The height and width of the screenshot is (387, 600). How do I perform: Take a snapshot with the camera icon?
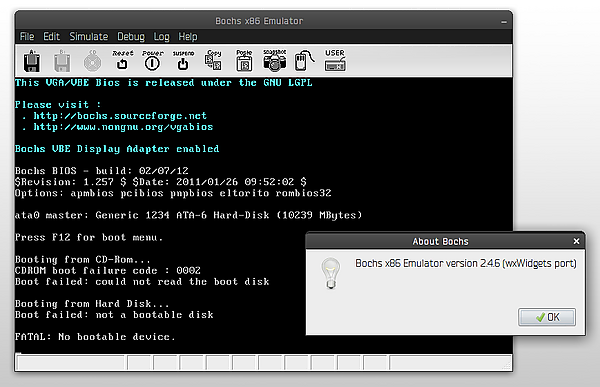274,60
